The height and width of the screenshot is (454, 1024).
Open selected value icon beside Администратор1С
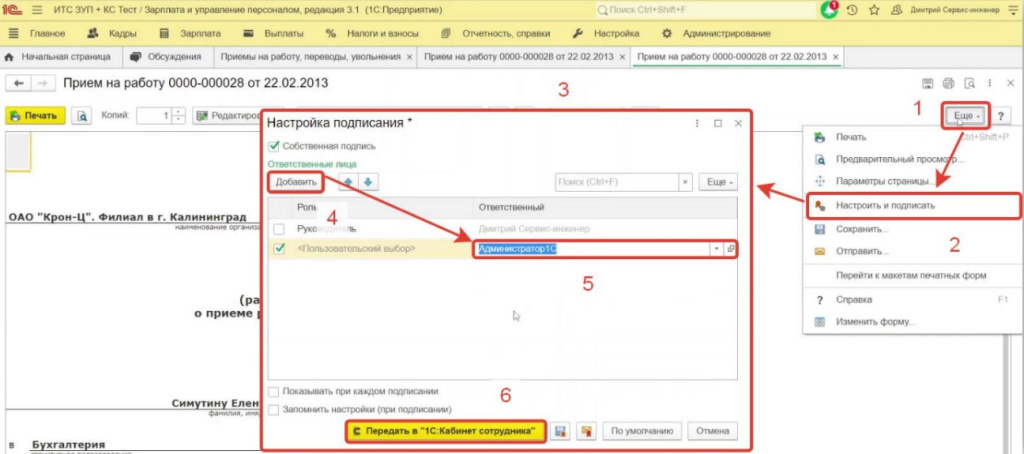731,249
